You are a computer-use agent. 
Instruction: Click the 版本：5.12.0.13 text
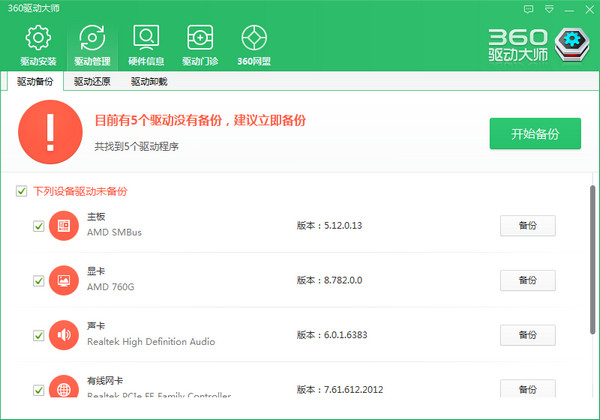point(329,226)
